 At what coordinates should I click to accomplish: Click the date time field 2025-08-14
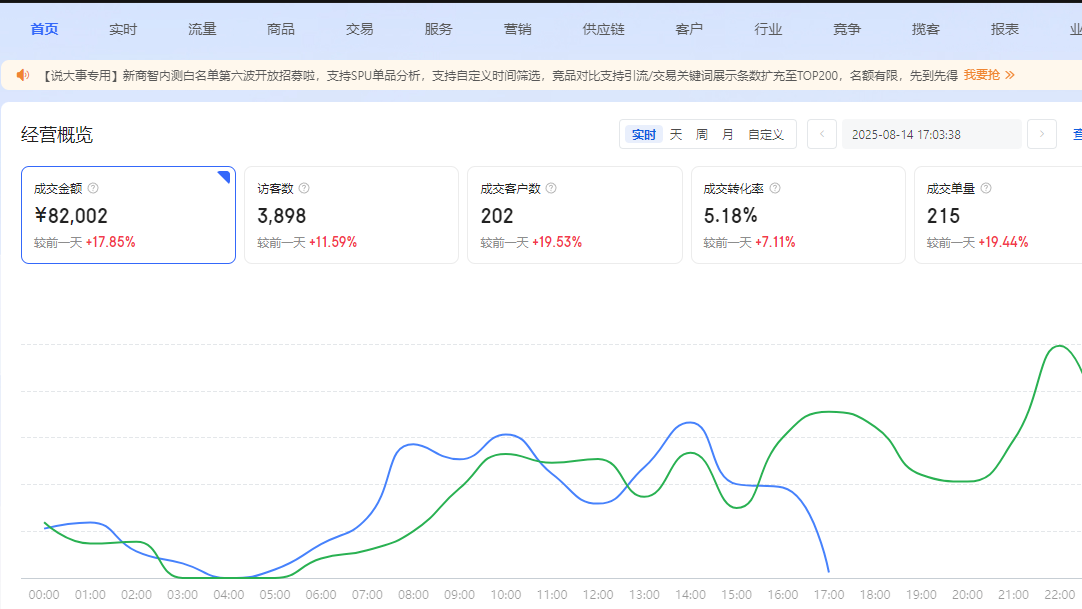(931, 135)
